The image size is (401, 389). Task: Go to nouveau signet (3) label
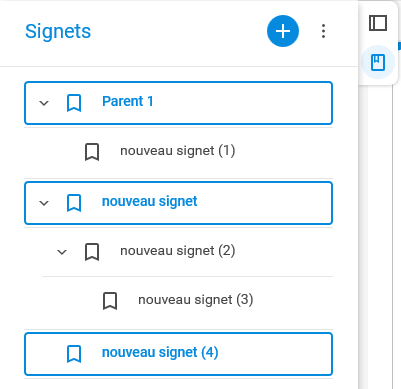click(196, 300)
